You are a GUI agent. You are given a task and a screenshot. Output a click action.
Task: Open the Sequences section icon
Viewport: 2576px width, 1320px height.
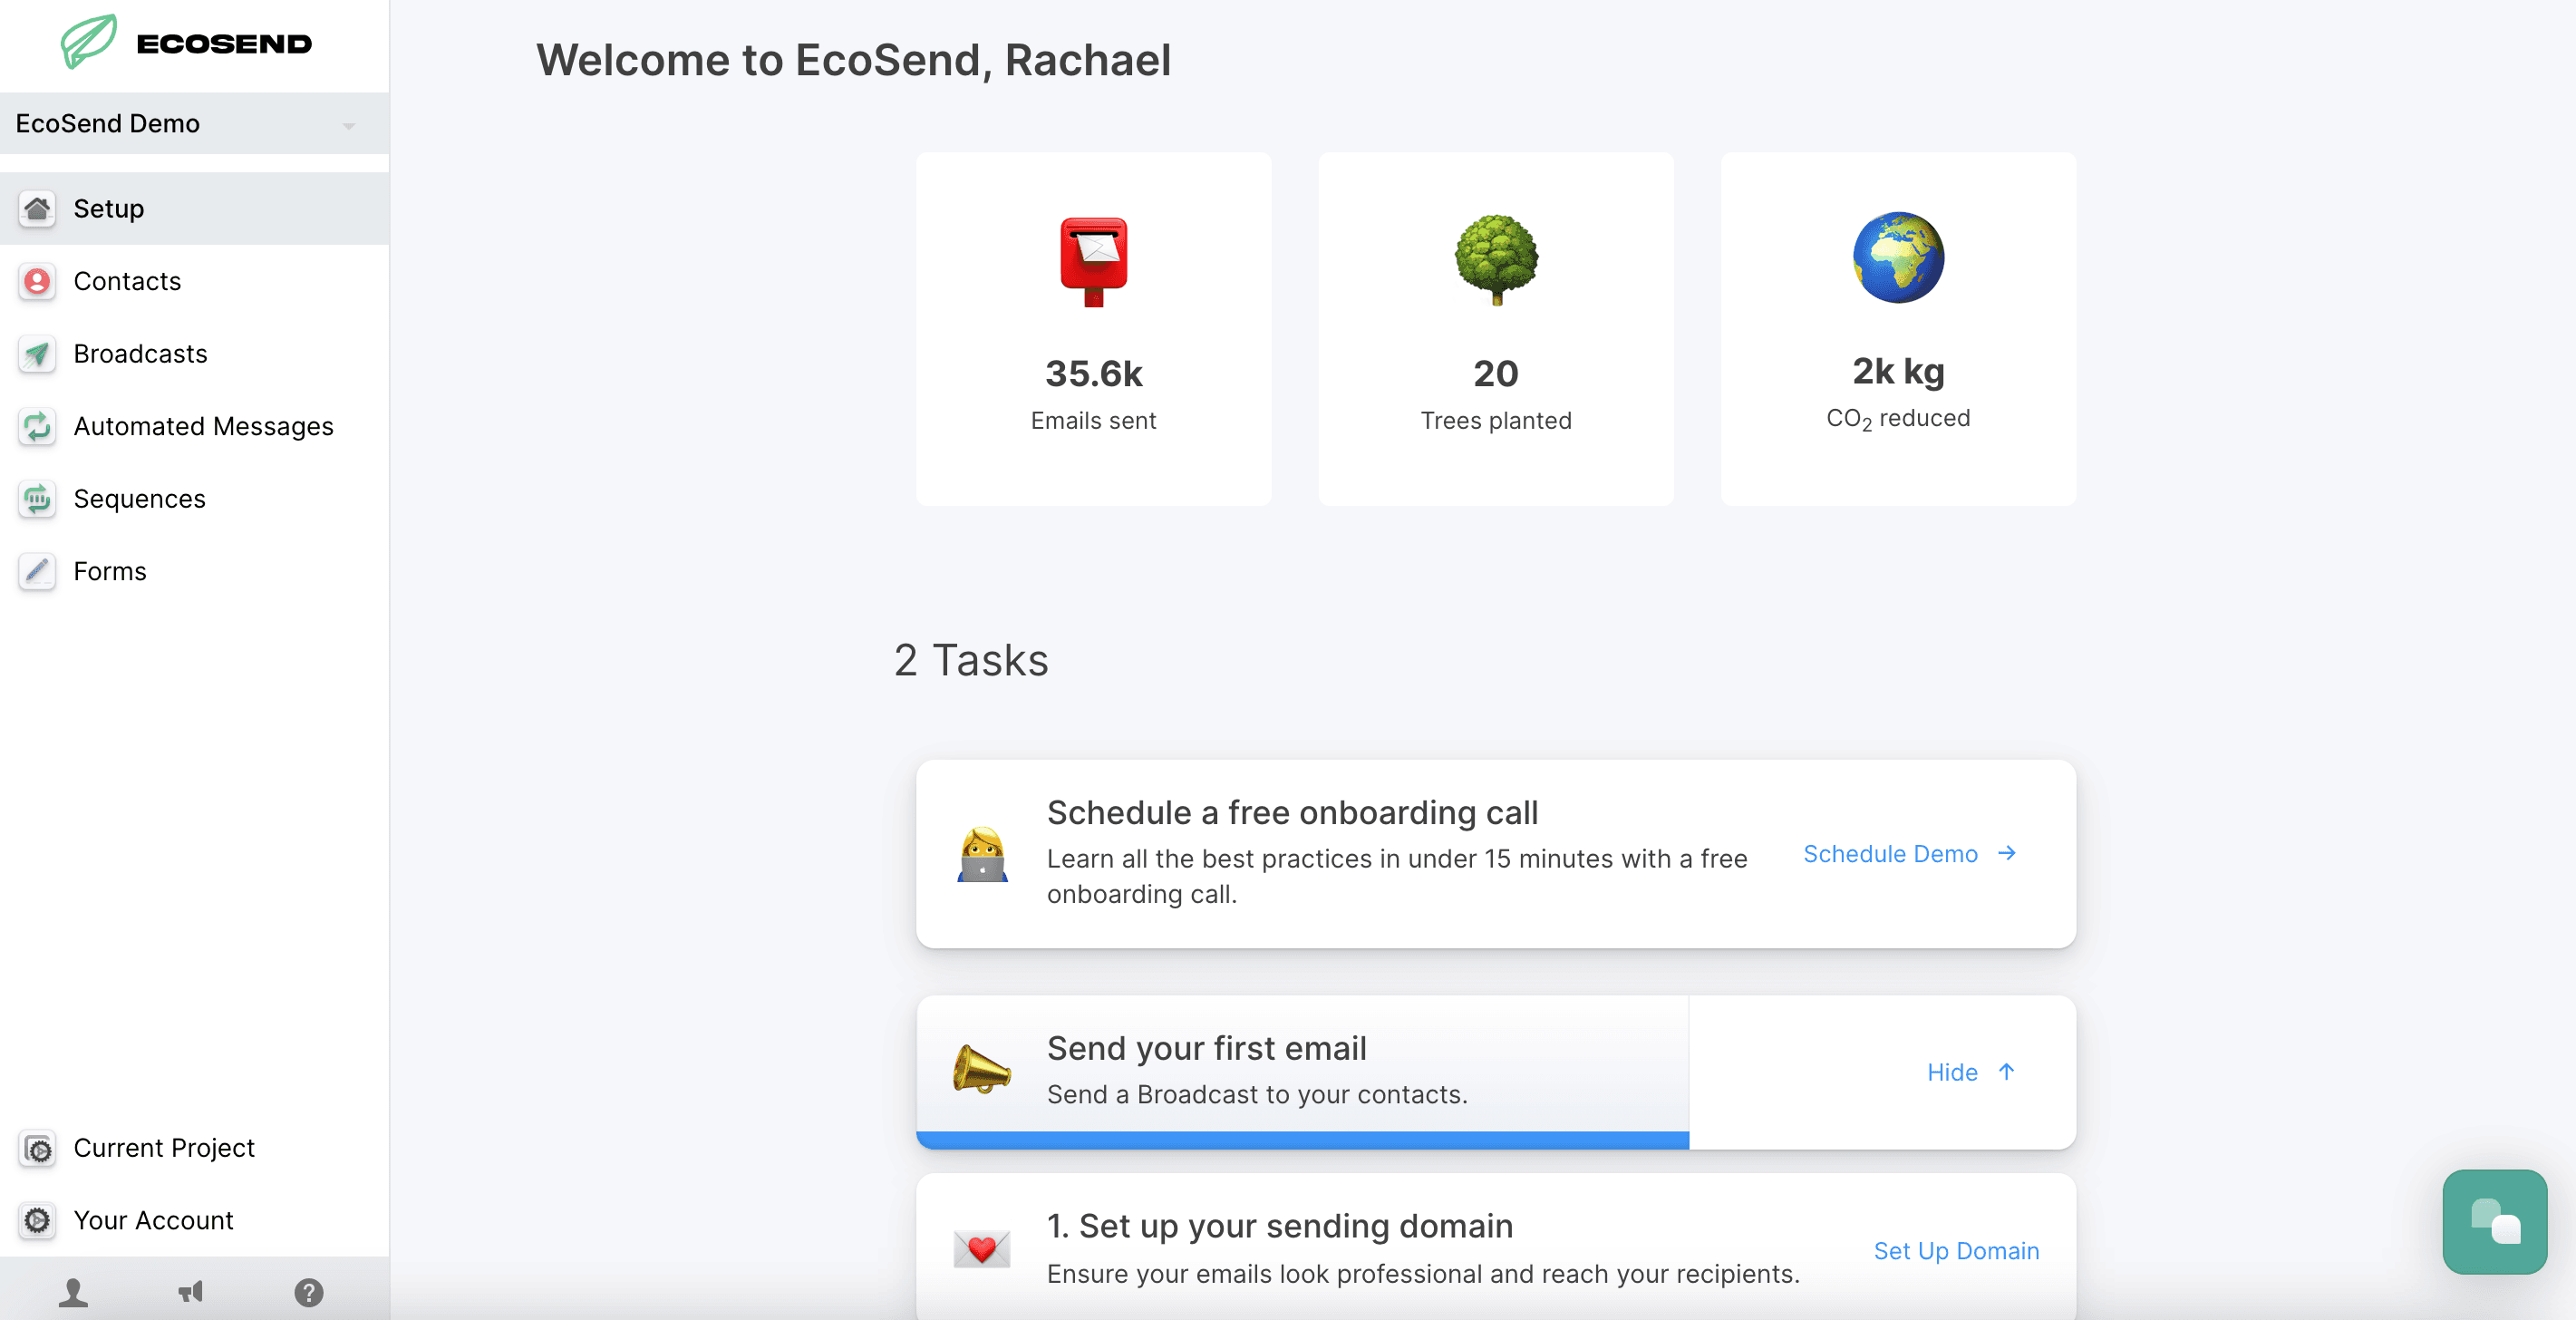click(37, 499)
